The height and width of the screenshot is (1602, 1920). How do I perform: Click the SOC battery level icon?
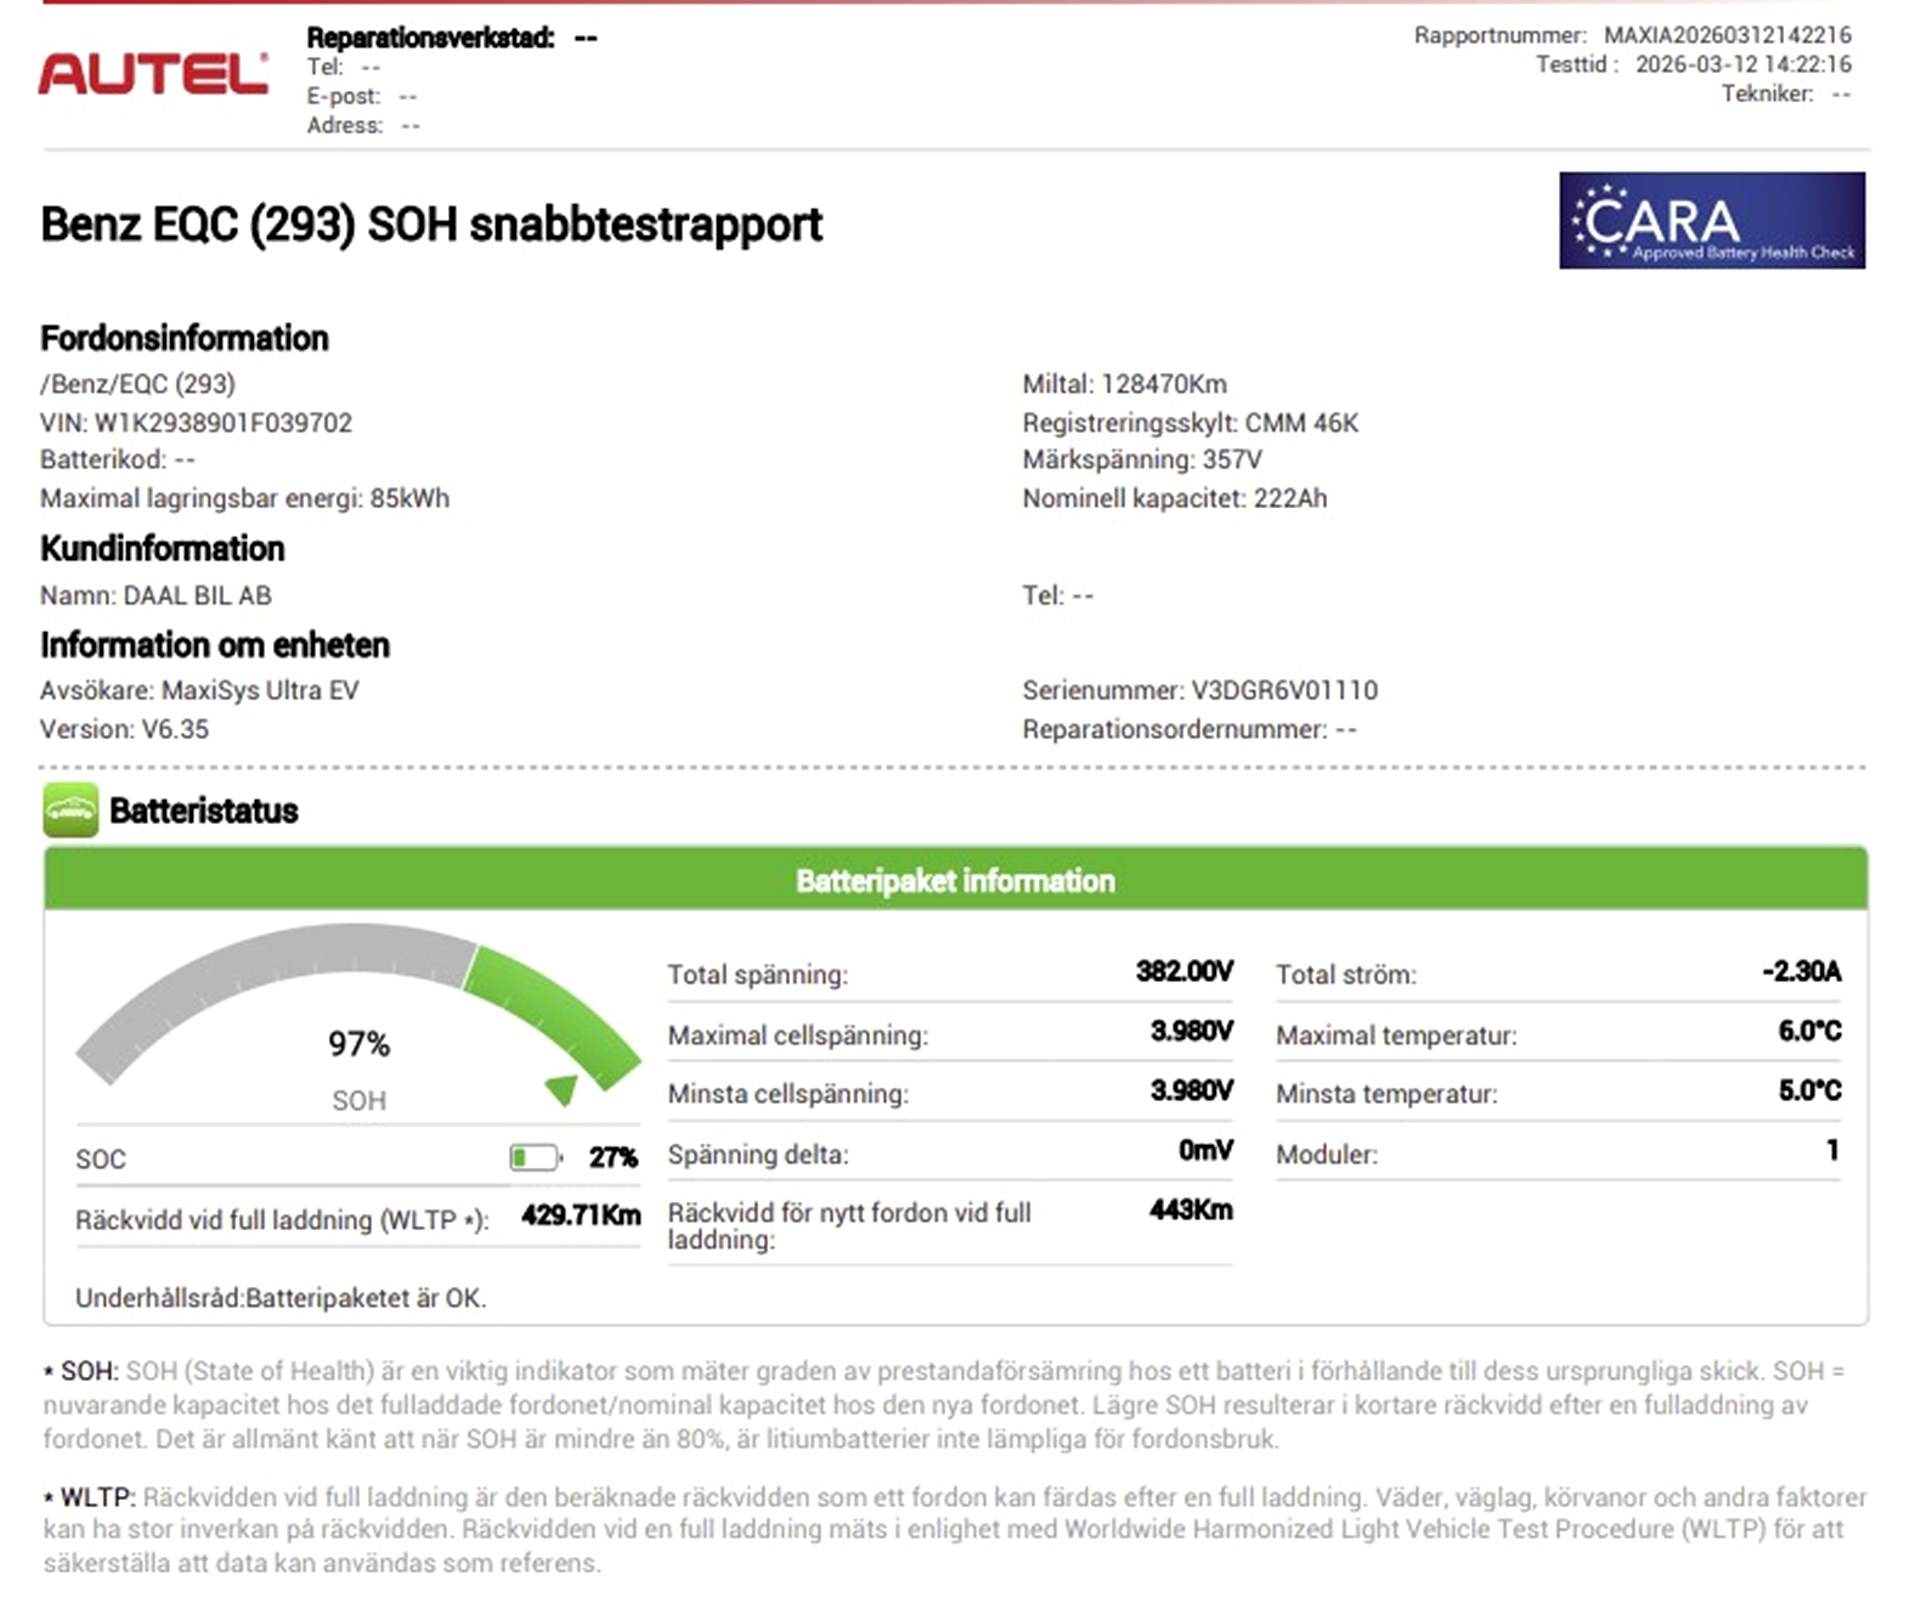534,1158
